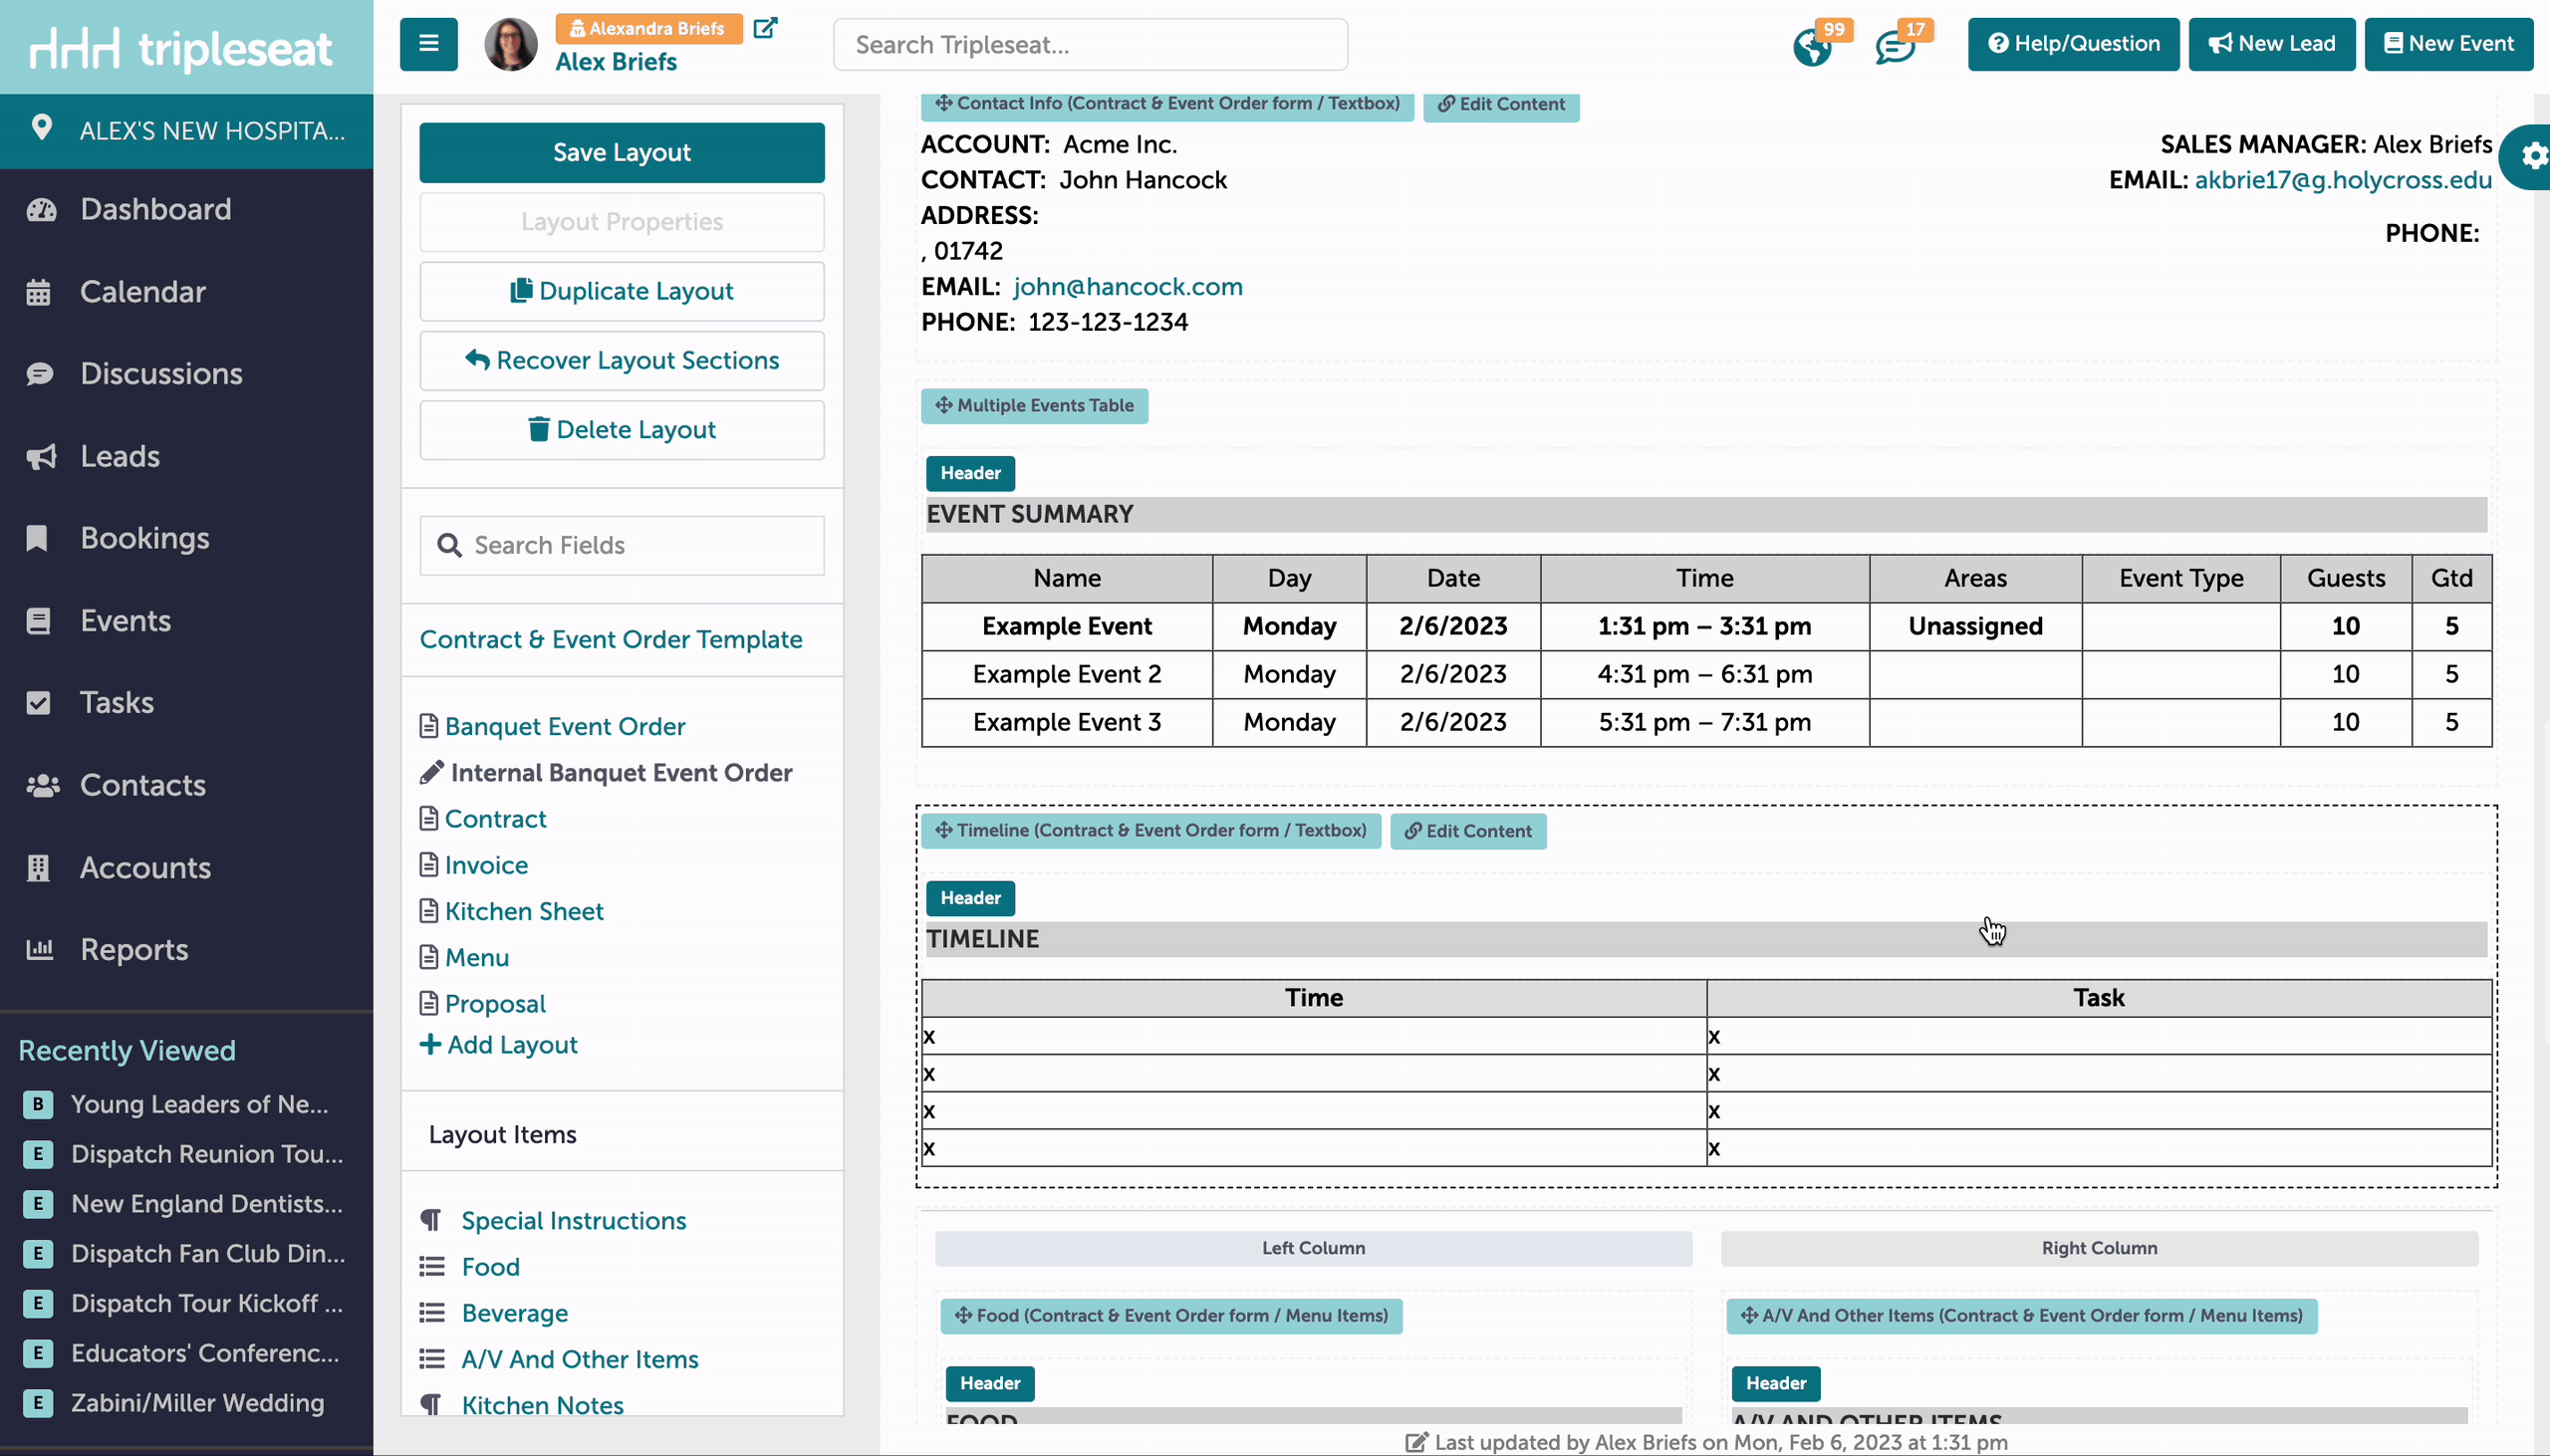This screenshot has width=2550, height=1456.
Task: Click the pencil icon beside Internal Banquet Event Order
Action: click(432, 773)
